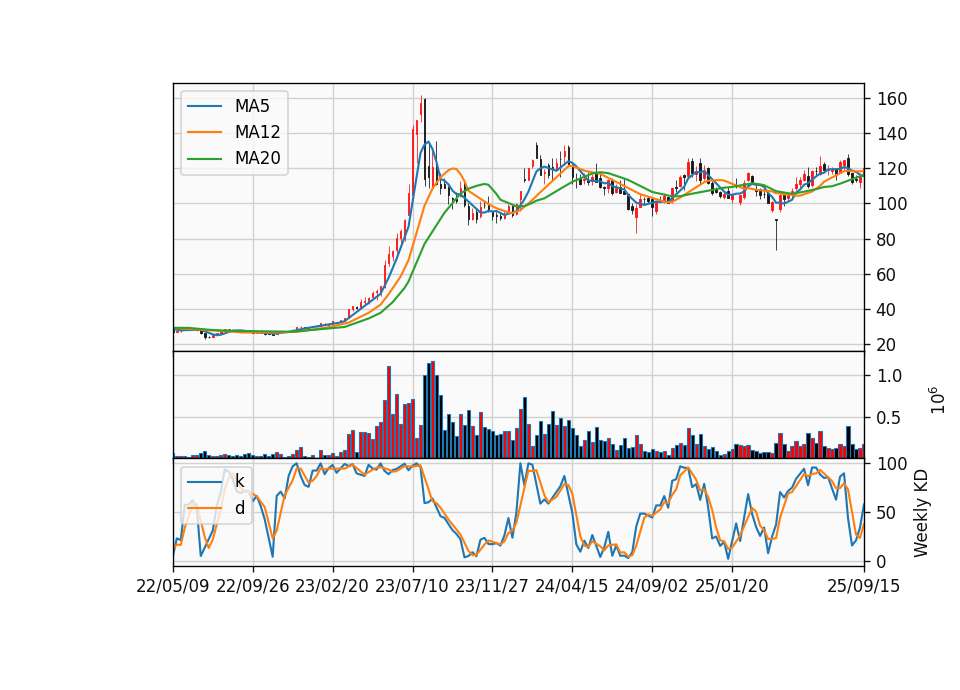Image resolution: width=960 pixels, height=690 pixels.
Task: Click the 23/11/27 date axis label
Action: pyautogui.click(x=492, y=586)
